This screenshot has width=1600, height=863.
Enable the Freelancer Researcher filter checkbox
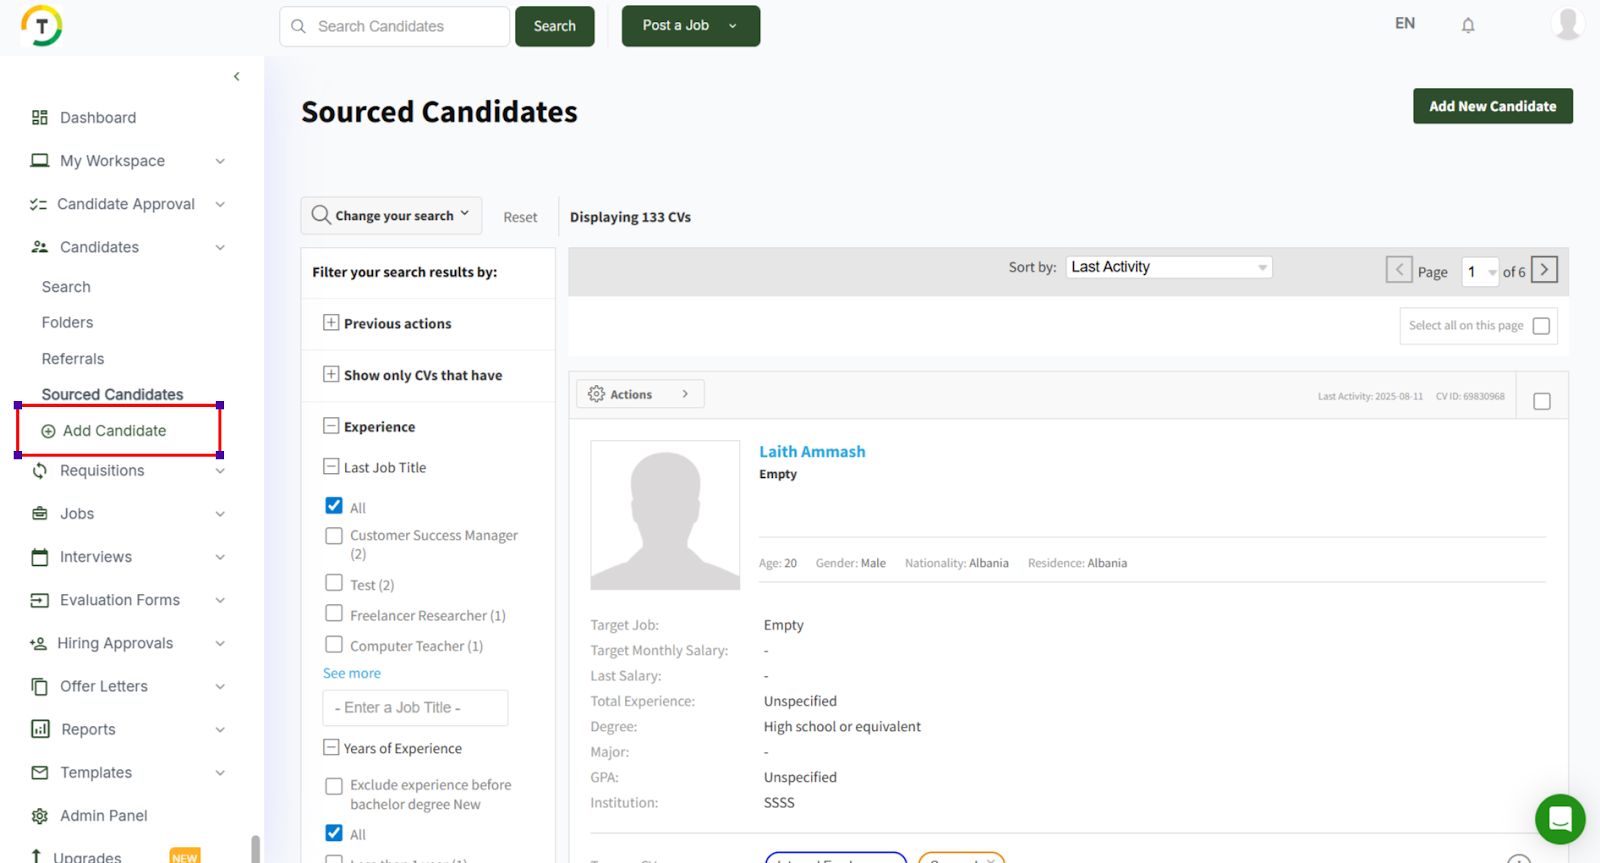334,614
